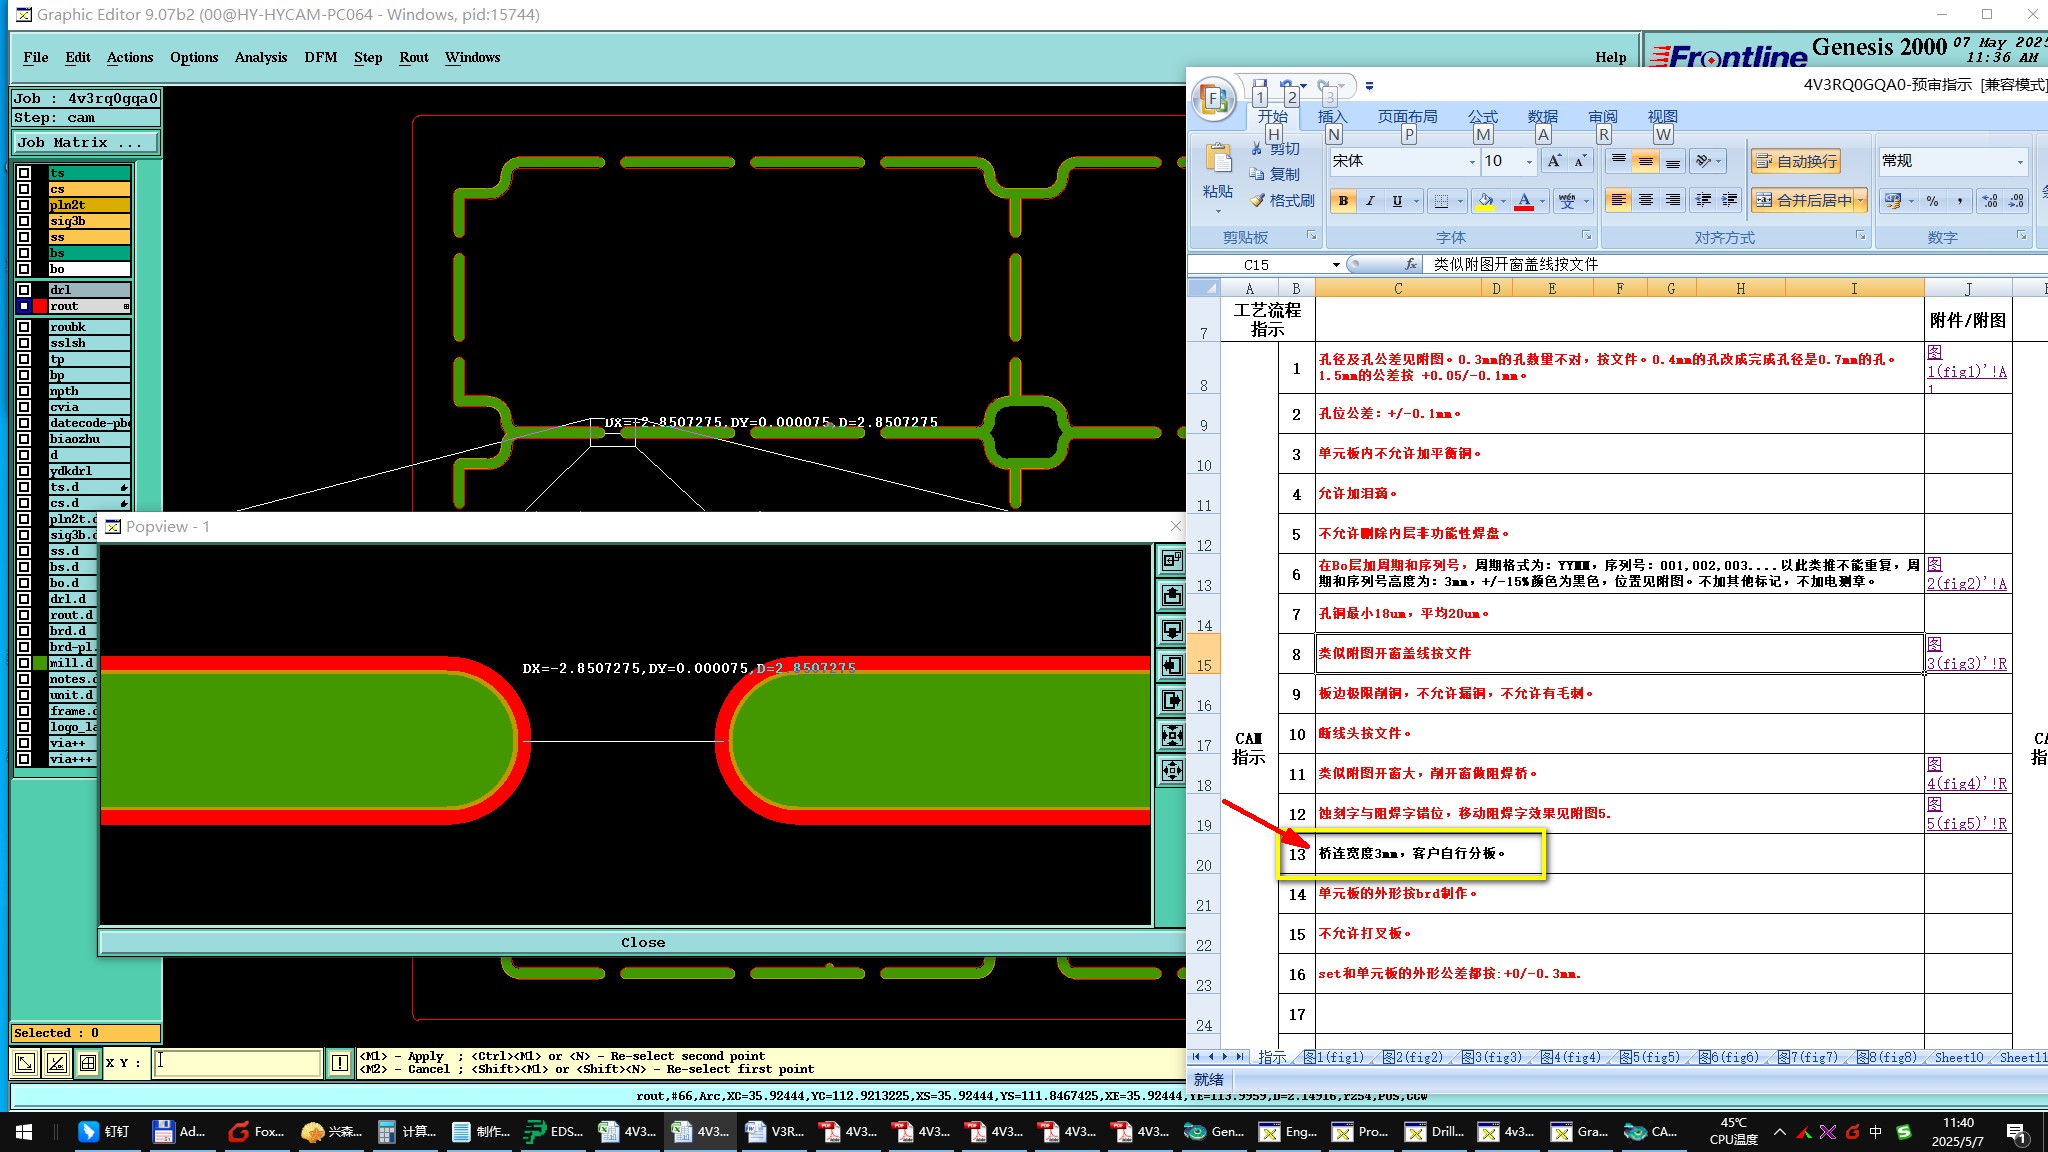Click pan up icon in Popview
Screen dimensions: 2048x1152
[x=1172, y=596]
